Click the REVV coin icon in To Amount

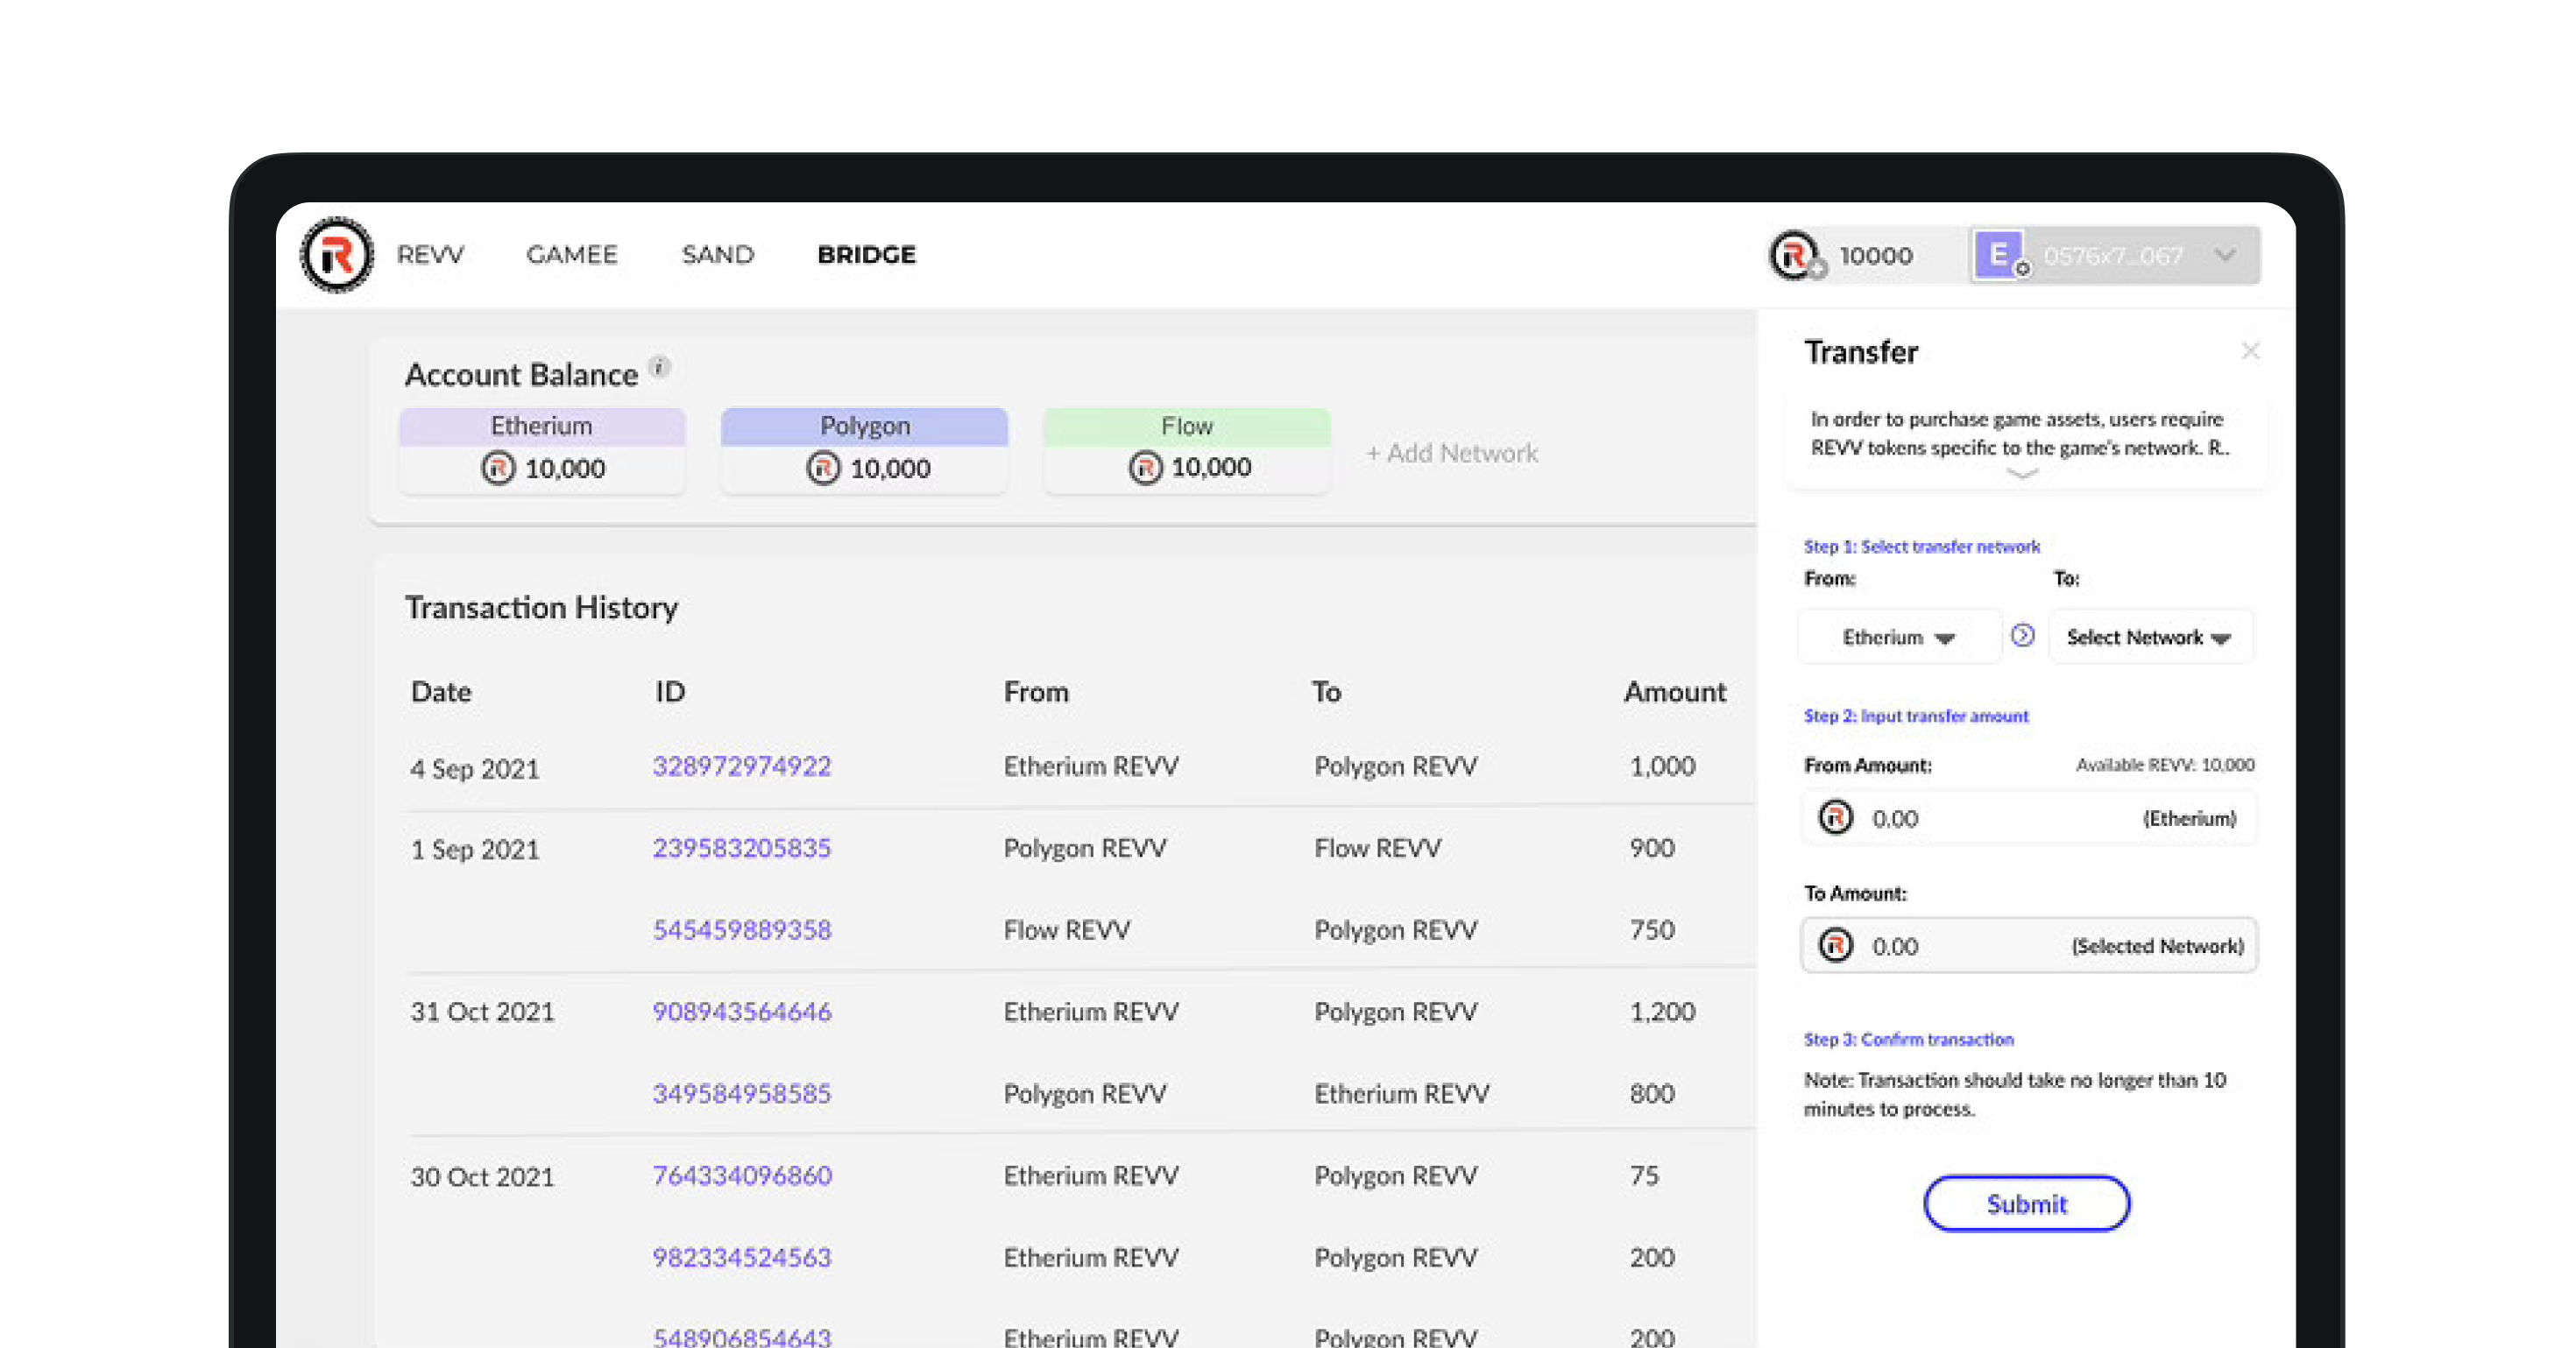[x=1835, y=945]
